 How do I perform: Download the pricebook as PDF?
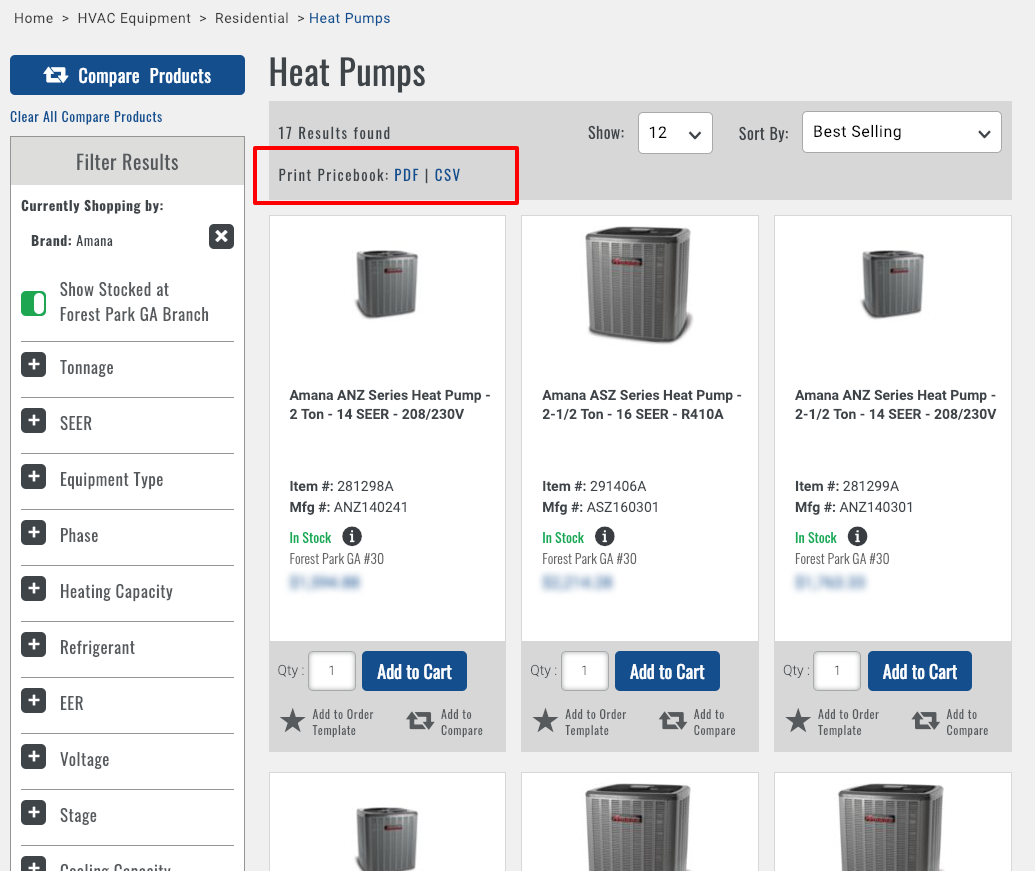coord(407,175)
